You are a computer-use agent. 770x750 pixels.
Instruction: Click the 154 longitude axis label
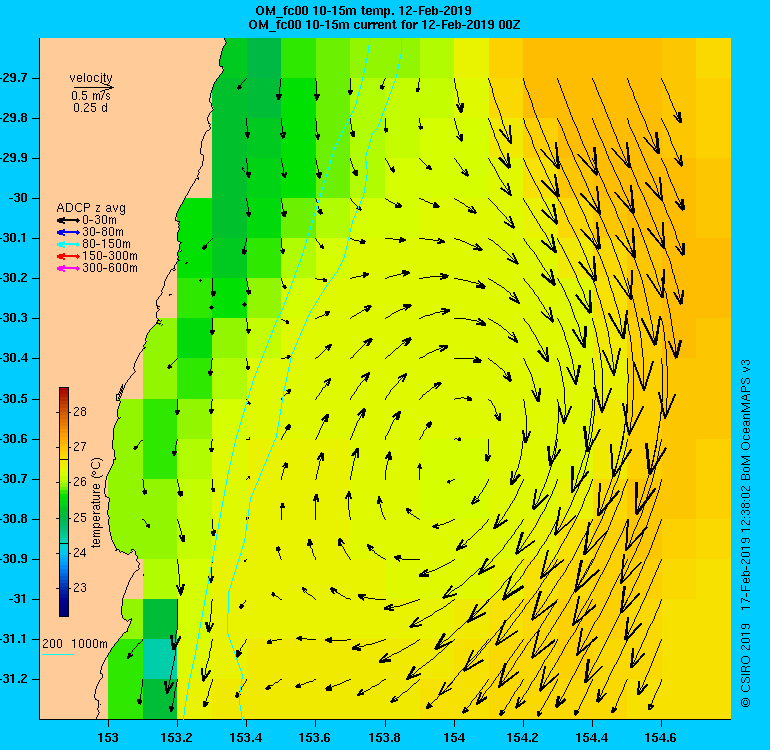click(x=454, y=738)
